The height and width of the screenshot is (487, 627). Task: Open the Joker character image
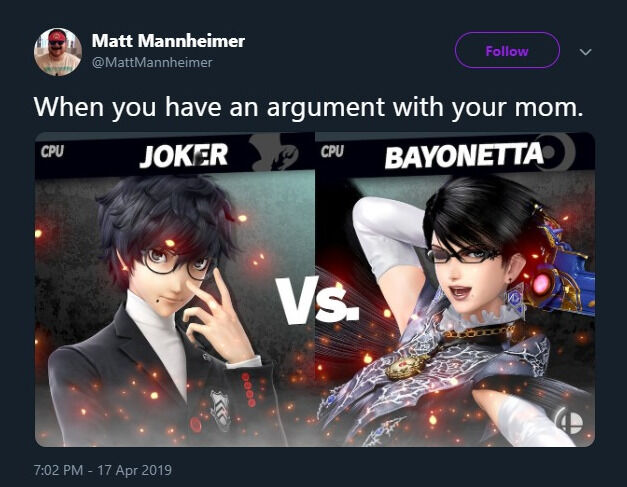tap(175, 289)
